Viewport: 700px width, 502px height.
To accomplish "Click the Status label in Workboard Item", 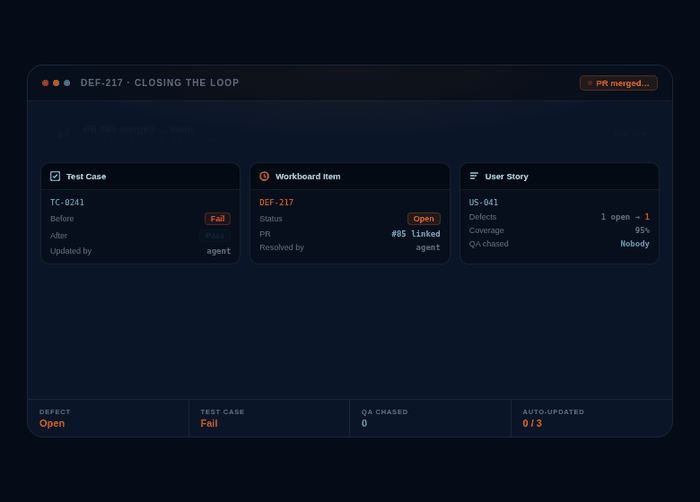I will 271,218.
